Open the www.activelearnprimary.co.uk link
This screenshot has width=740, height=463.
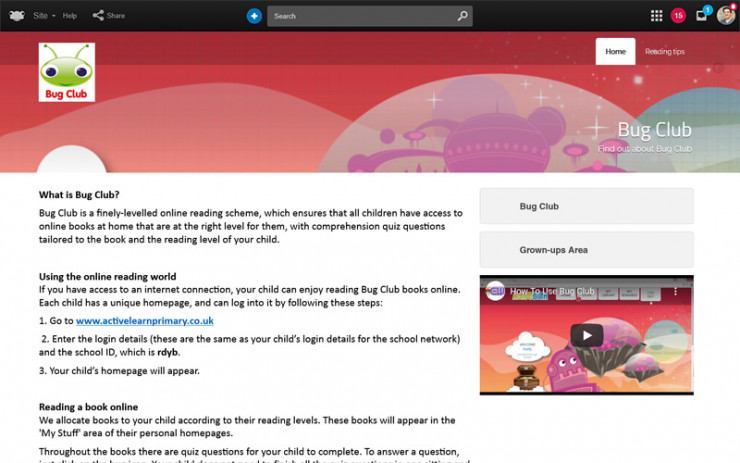coord(145,321)
